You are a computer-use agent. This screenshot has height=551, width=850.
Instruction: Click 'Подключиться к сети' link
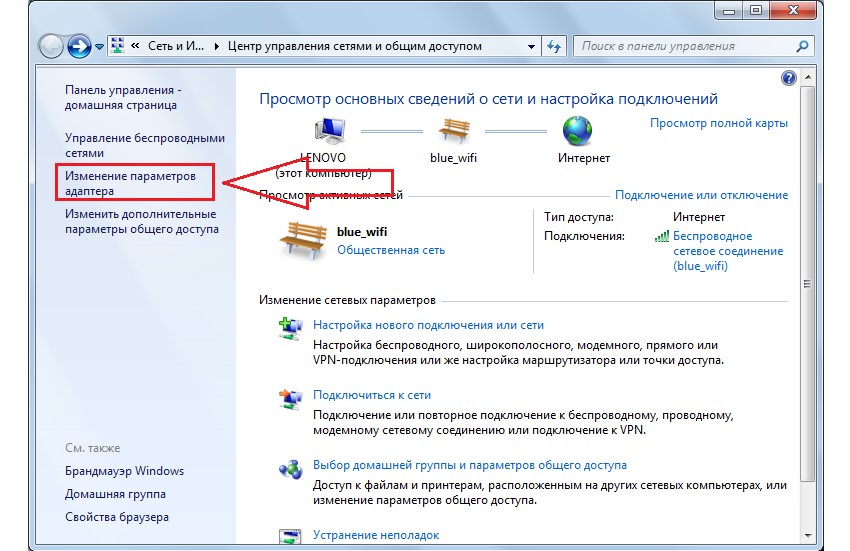[x=372, y=395]
